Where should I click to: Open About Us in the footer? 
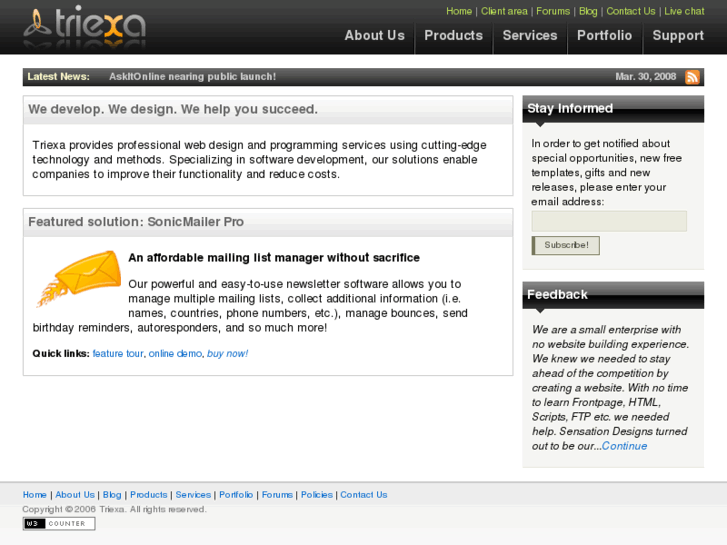pos(75,495)
